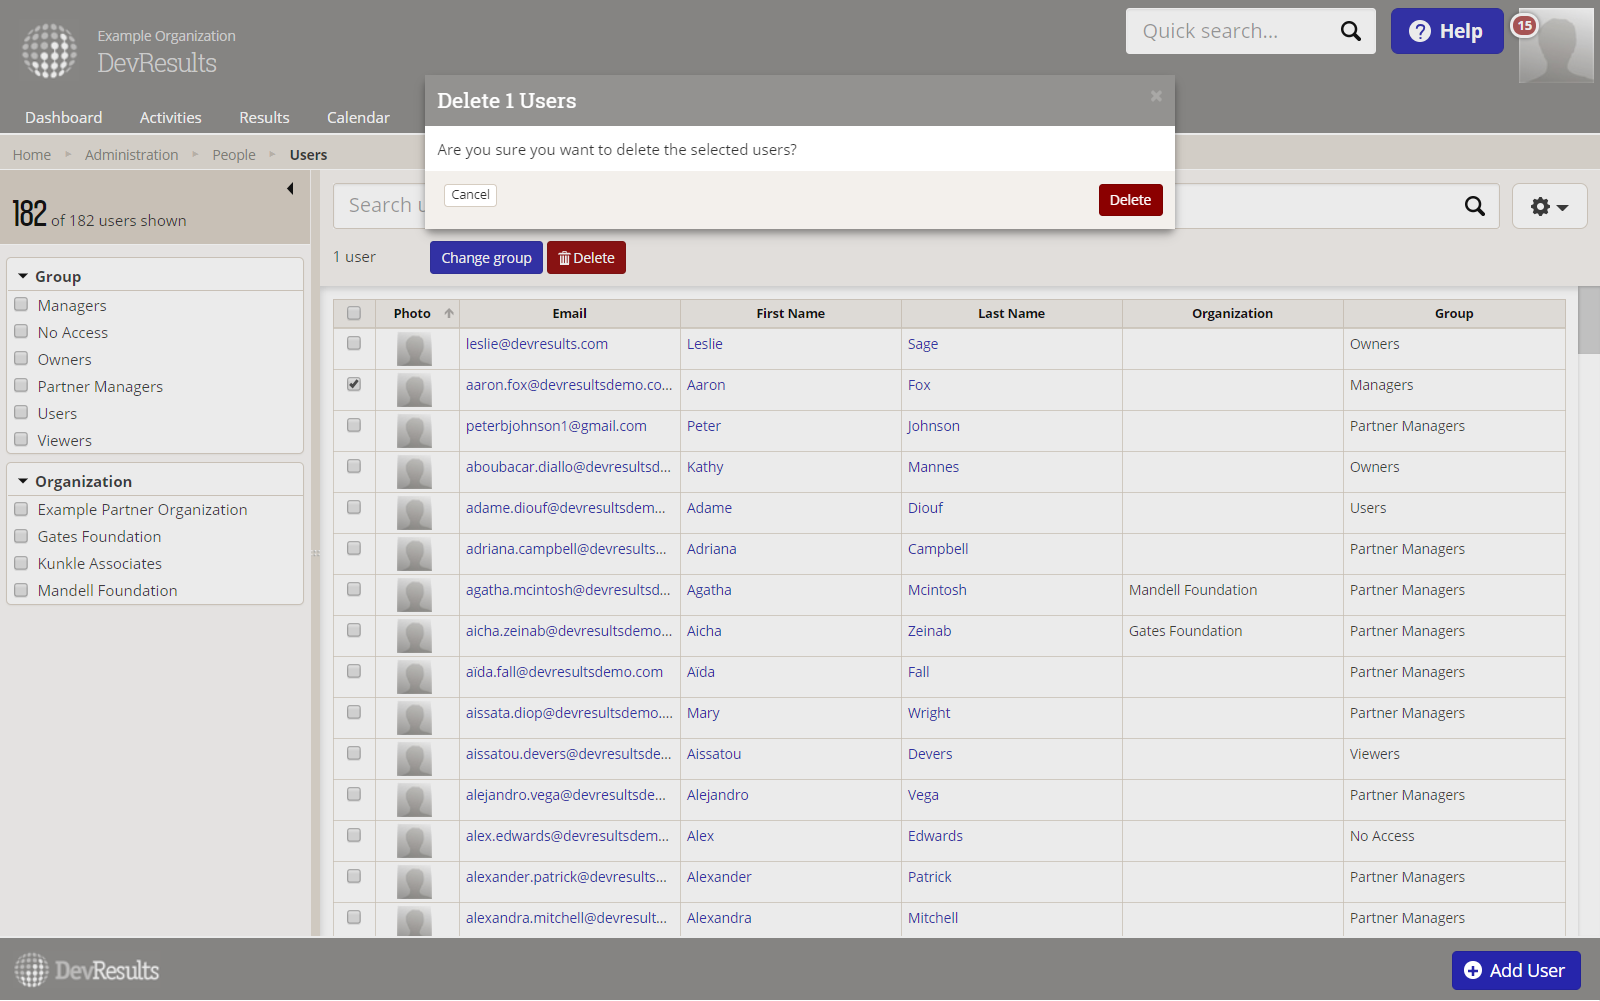Viewport: 1600px width, 1001px height.
Task: Filter by Example Partner Organization
Action: (21, 509)
